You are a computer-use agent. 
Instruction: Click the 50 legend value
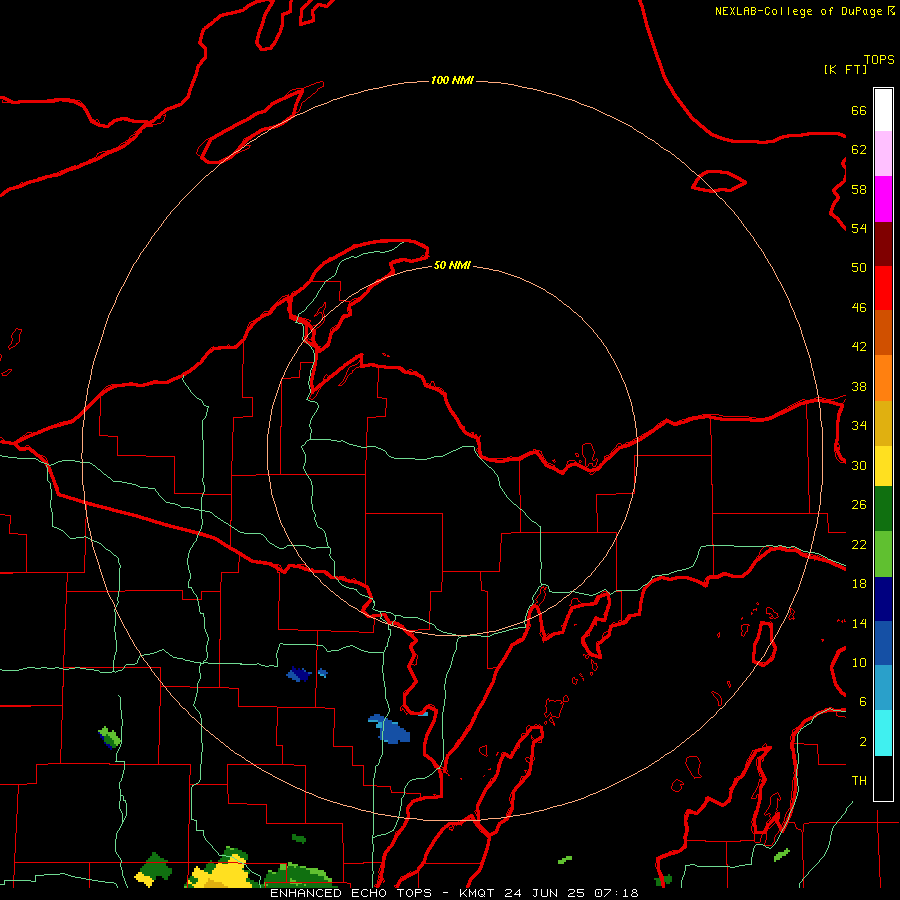(x=859, y=268)
